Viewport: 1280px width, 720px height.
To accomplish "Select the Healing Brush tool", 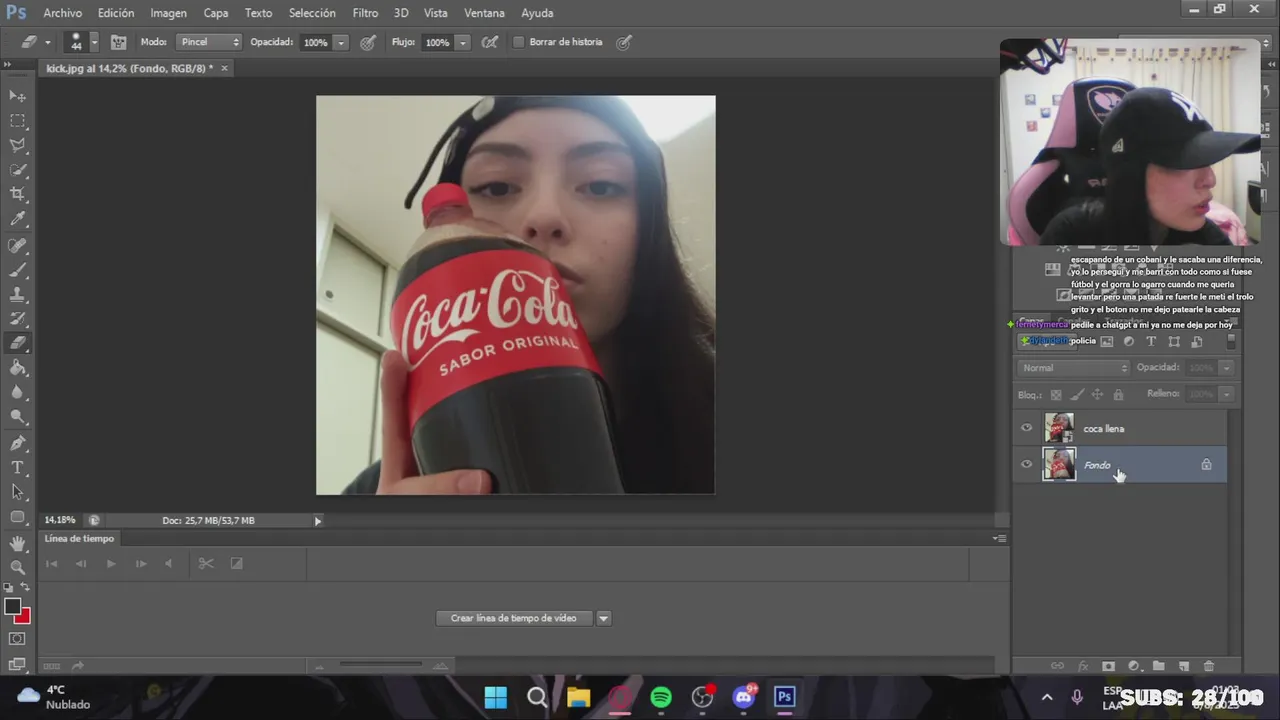I will 18,245.
